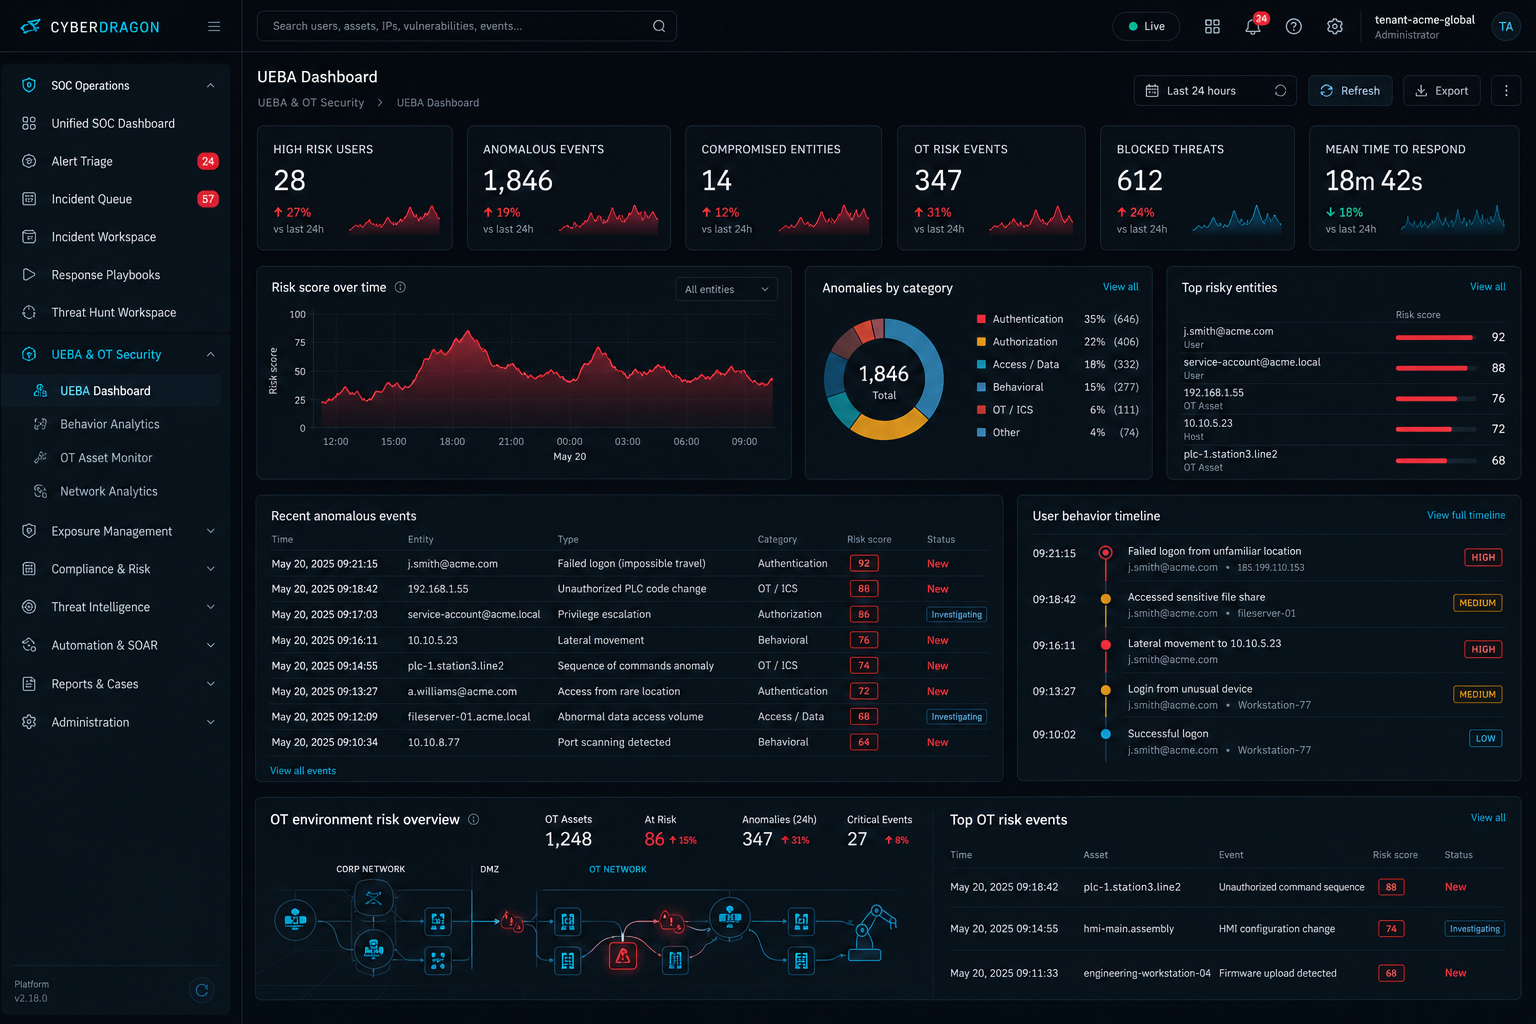Click the Refresh button
Viewport: 1536px width, 1024px height.
pyautogui.click(x=1351, y=91)
